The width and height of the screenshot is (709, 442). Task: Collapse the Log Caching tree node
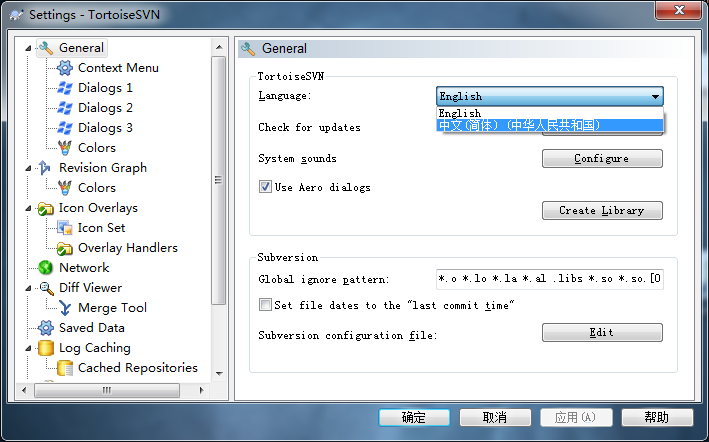(x=28, y=348)
